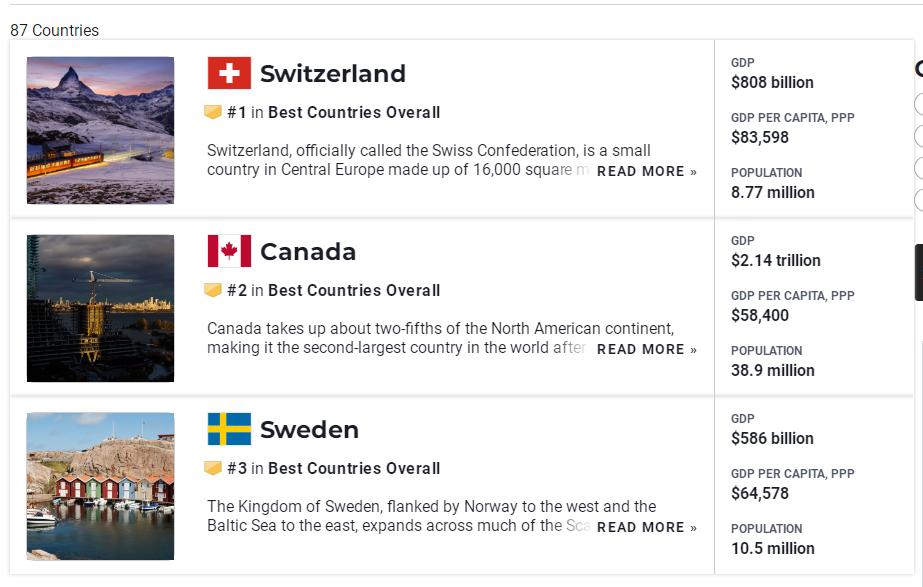The height and width of the screenshot is (587, 923).
Task: Expand Sweden description with READ MORE
Action: 647,527
